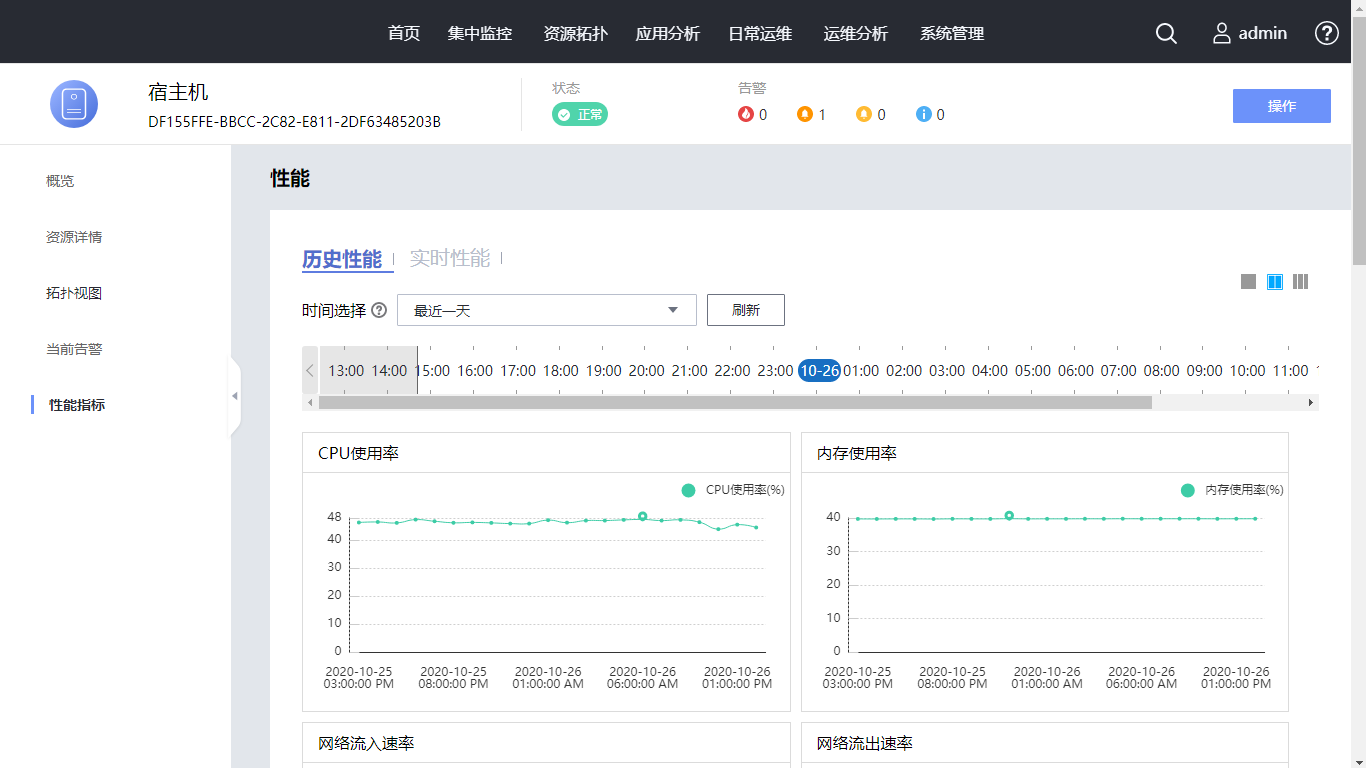Click the host machine avatar icon

coord(74,104)
